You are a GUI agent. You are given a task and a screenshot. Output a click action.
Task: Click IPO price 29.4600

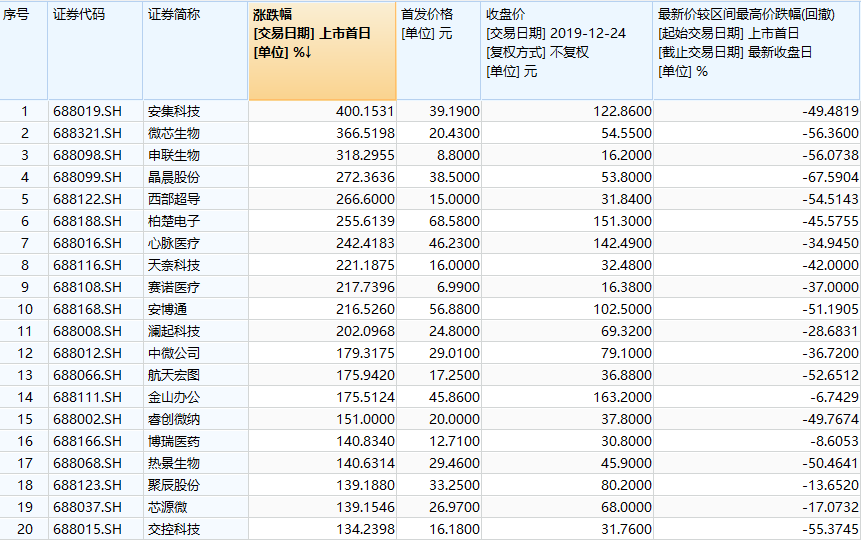coord(455,463)
